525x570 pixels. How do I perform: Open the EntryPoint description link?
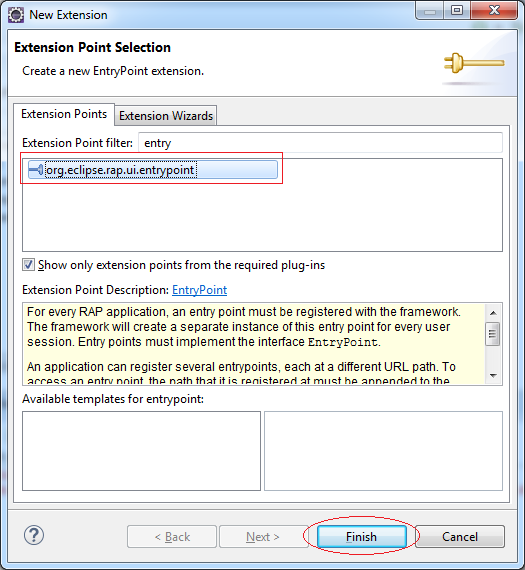click(x=199, y=290)
